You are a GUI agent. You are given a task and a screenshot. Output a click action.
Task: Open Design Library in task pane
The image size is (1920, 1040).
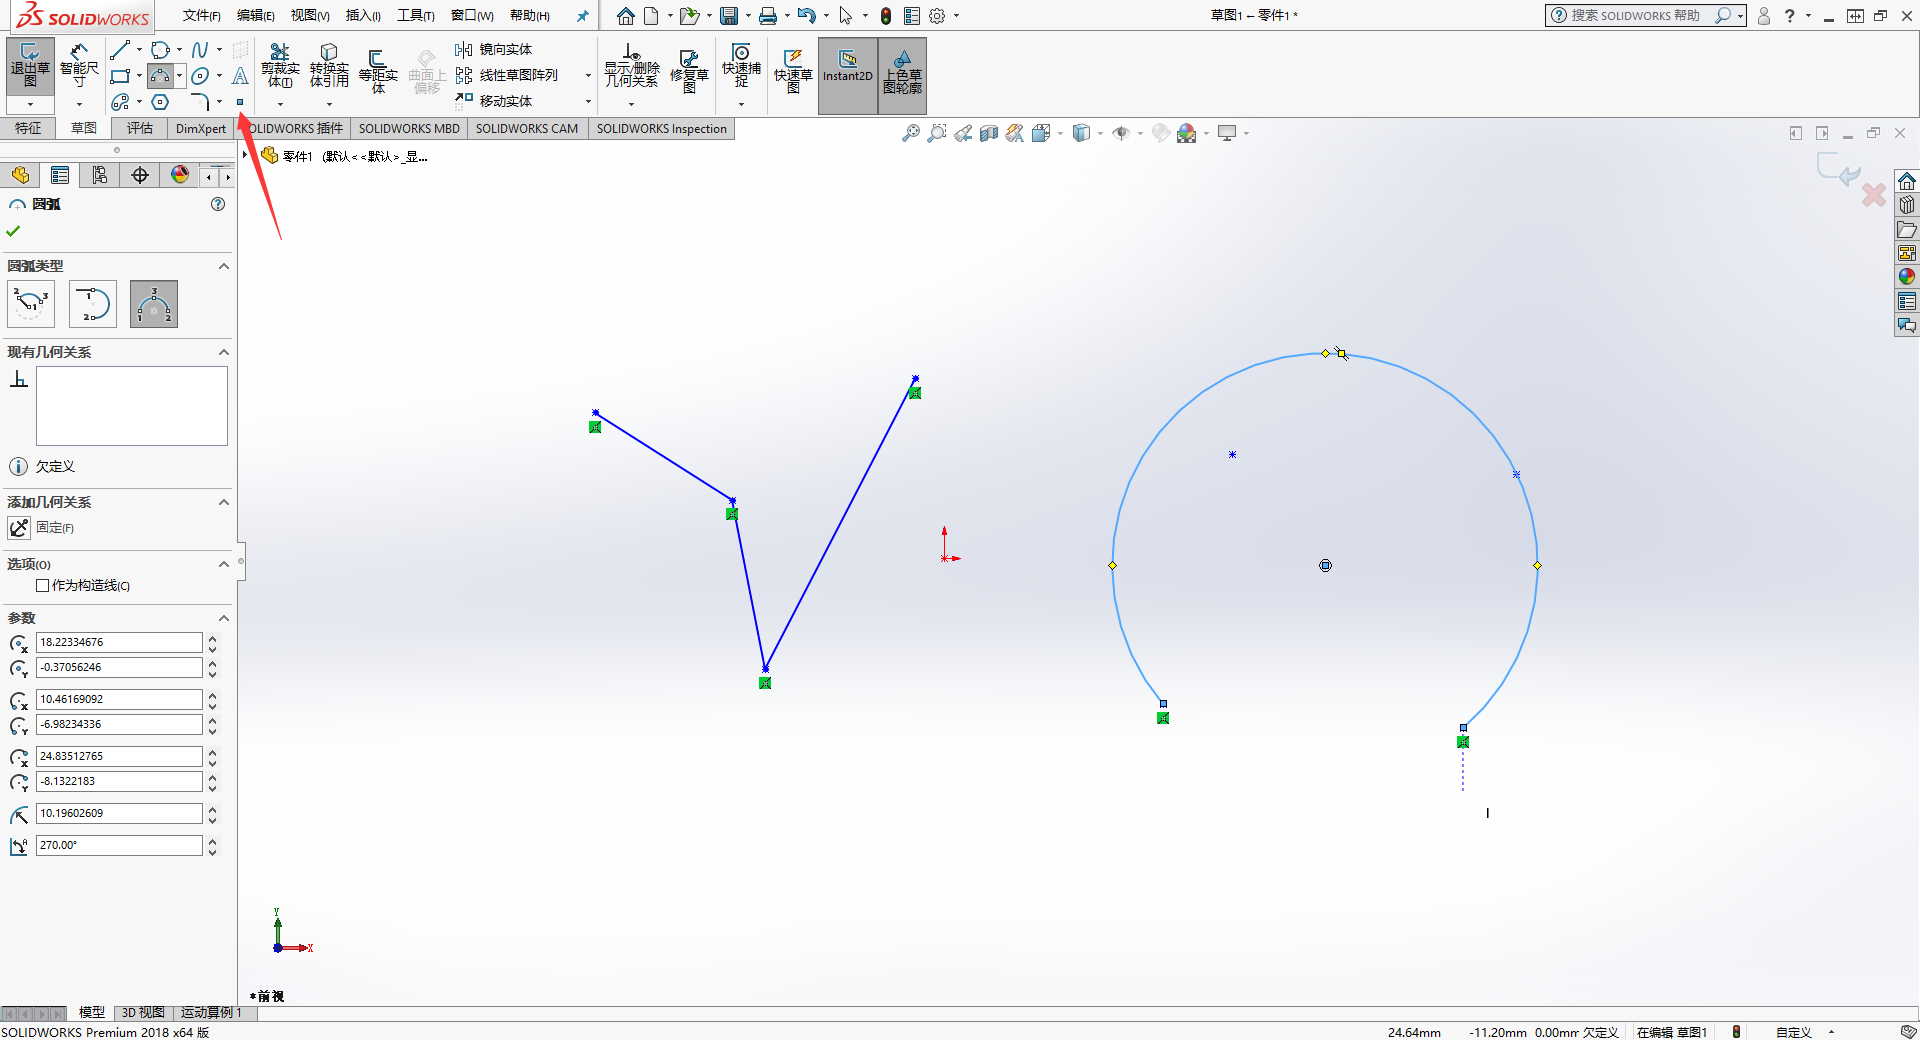point(1907,205)
